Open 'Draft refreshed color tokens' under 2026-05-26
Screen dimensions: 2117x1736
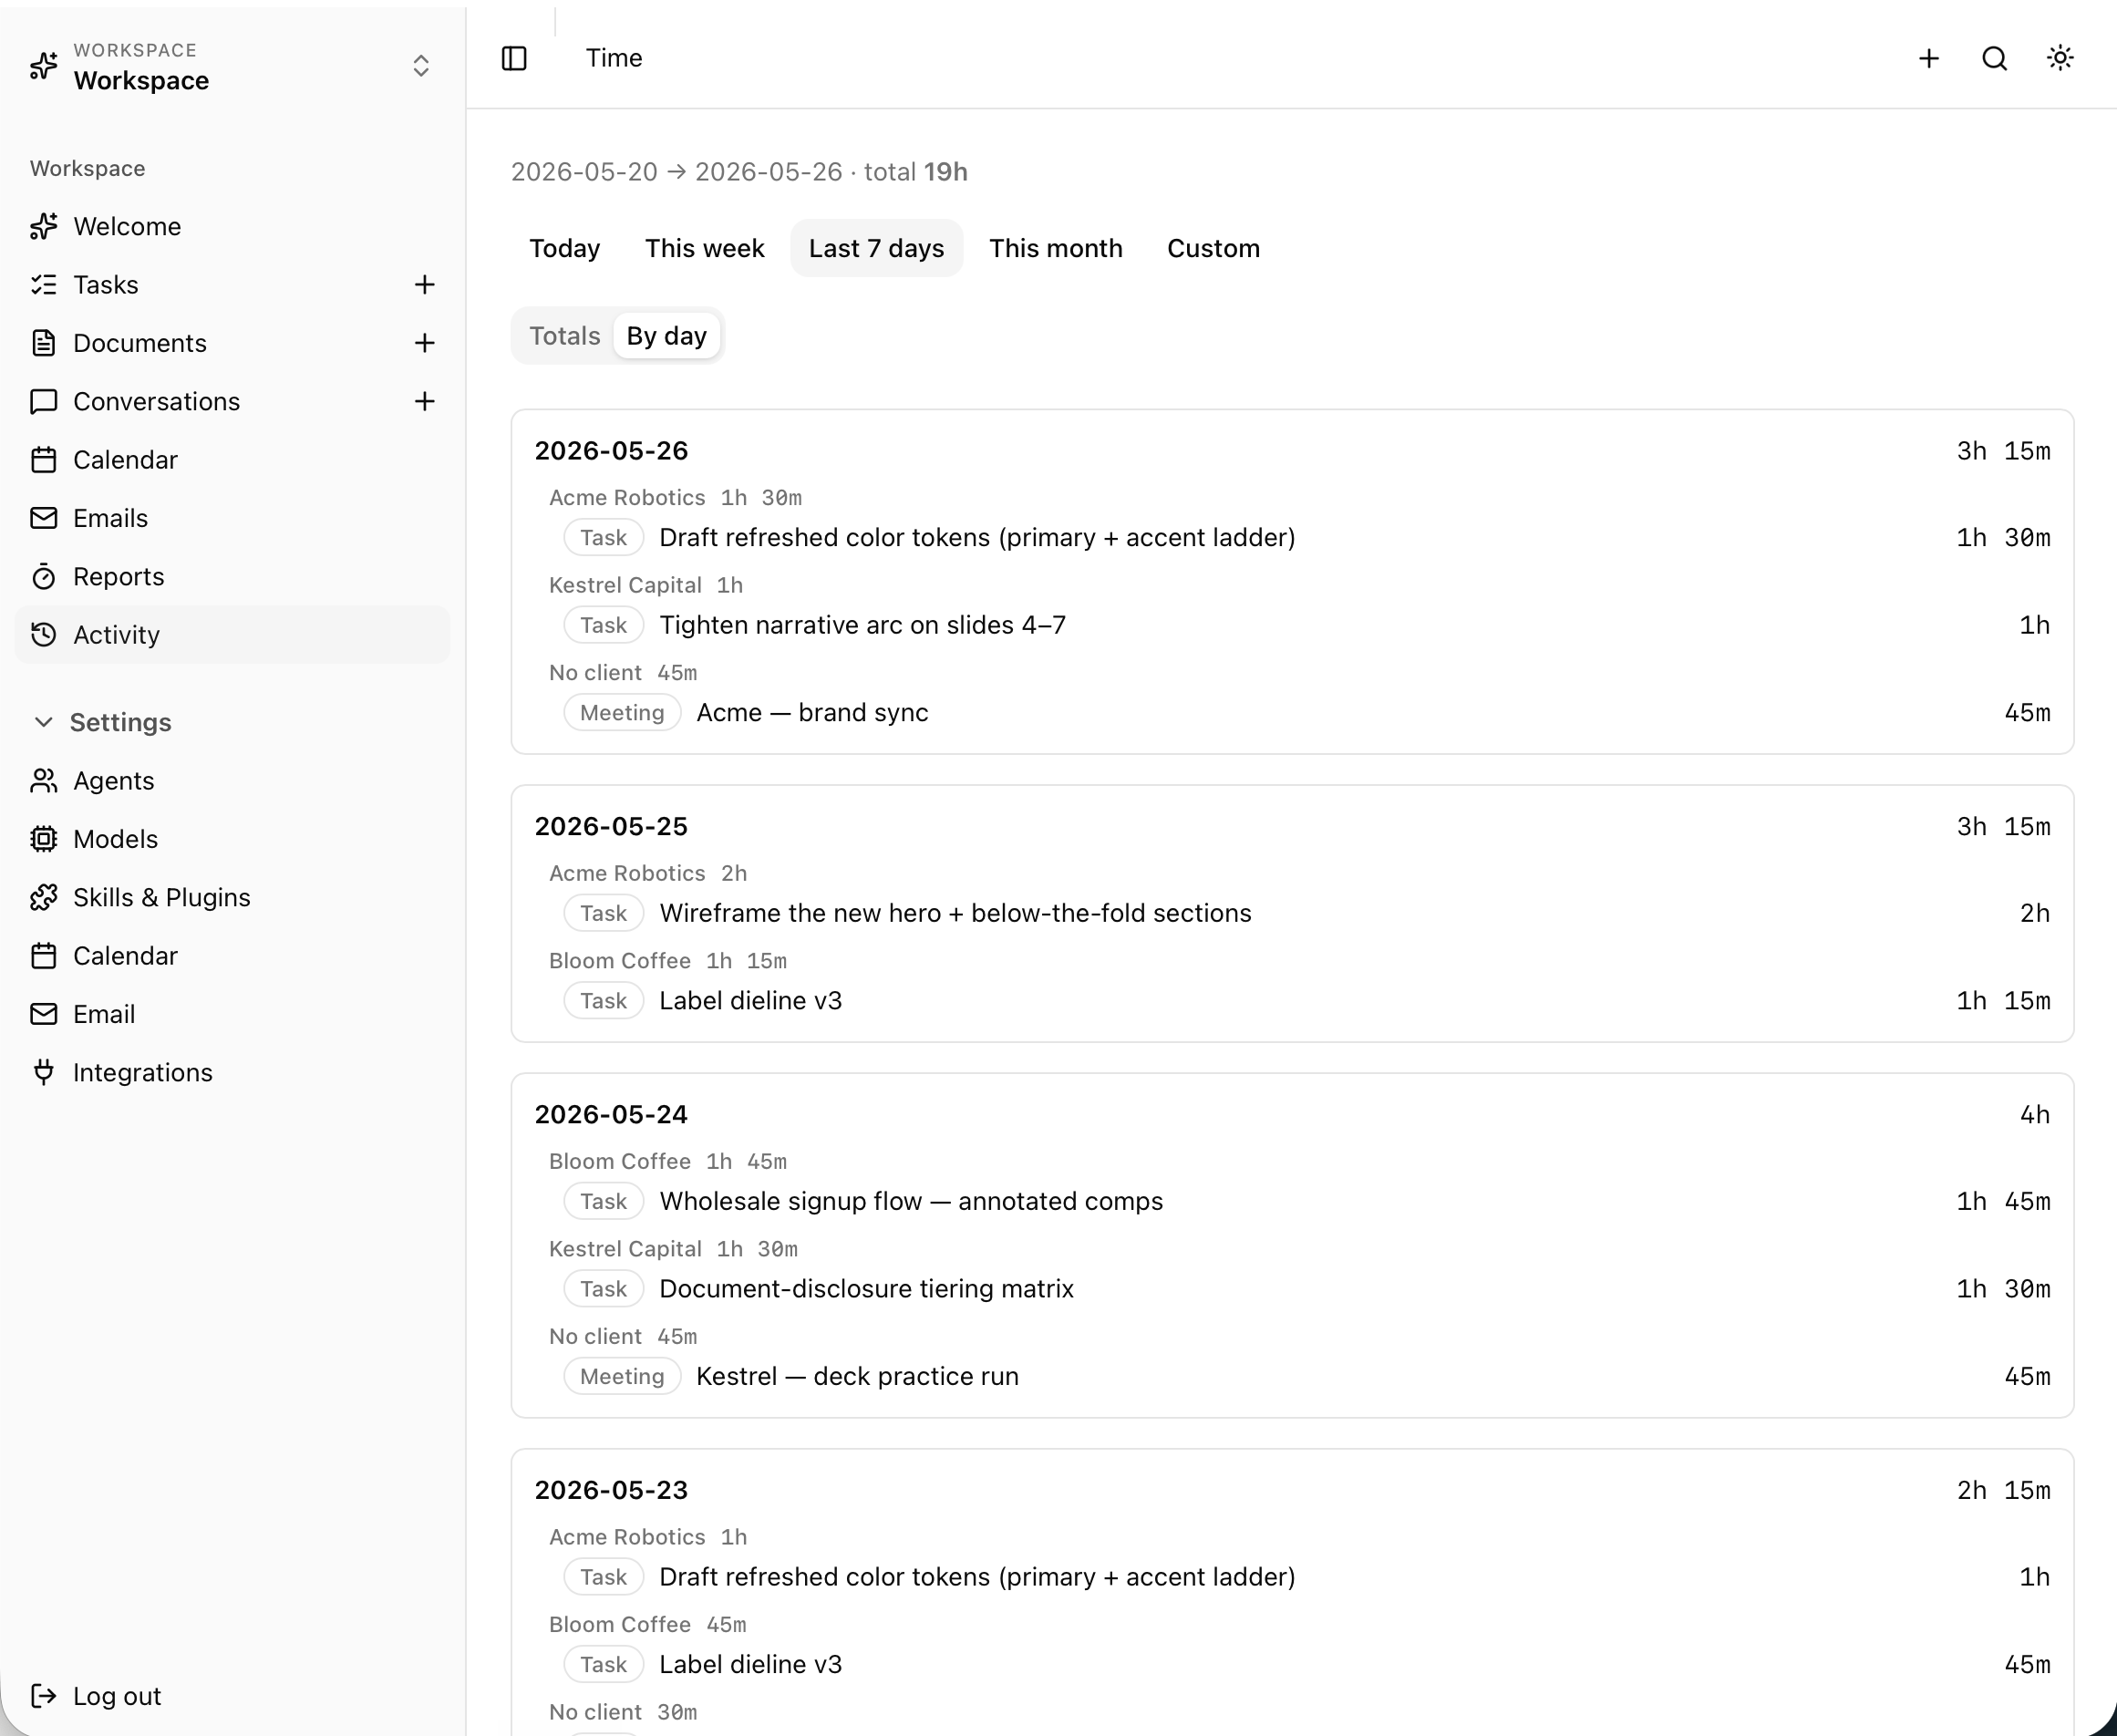[977, 538]
